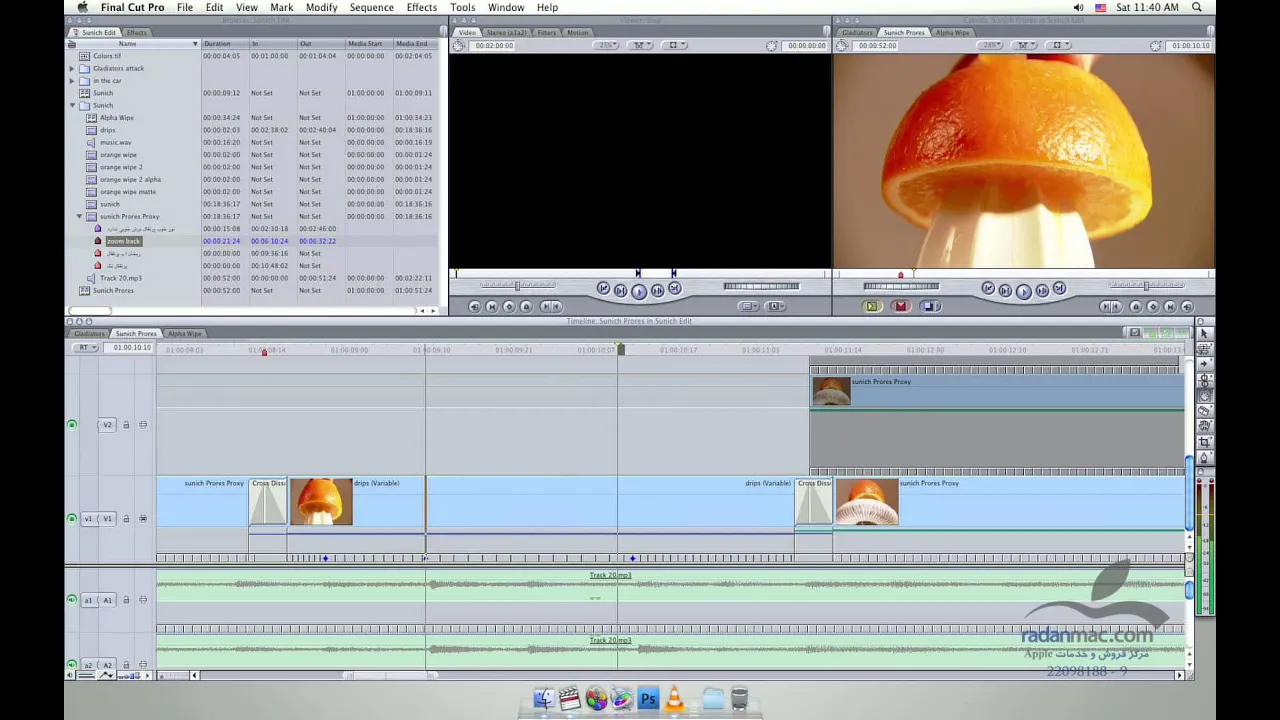
Task: Open the Sequence menu
Action: 371,7
